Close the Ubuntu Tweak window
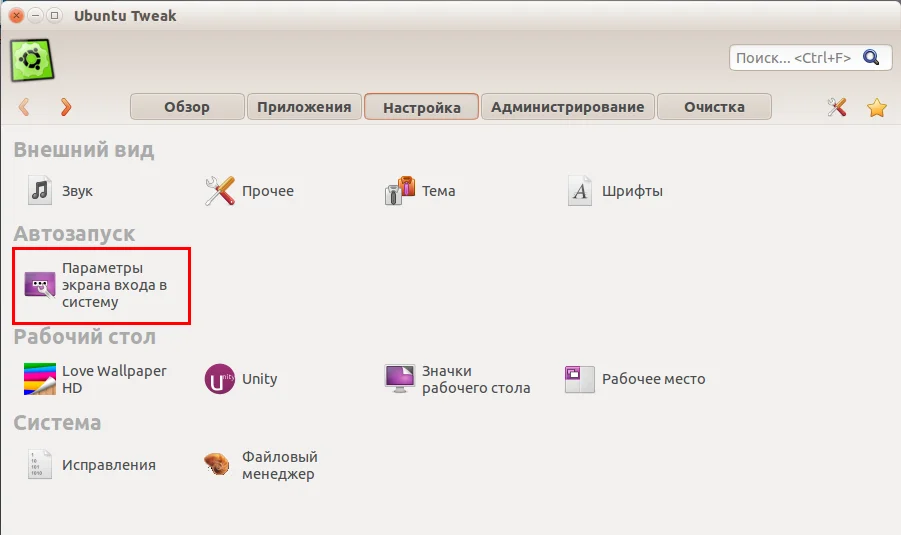901x535 pixels. [x=17, y=16]
